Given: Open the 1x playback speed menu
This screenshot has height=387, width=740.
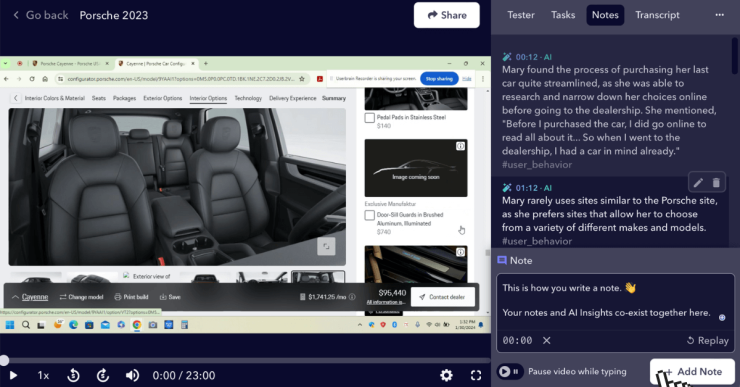Looking at the screenshot, I should (43, 375).
